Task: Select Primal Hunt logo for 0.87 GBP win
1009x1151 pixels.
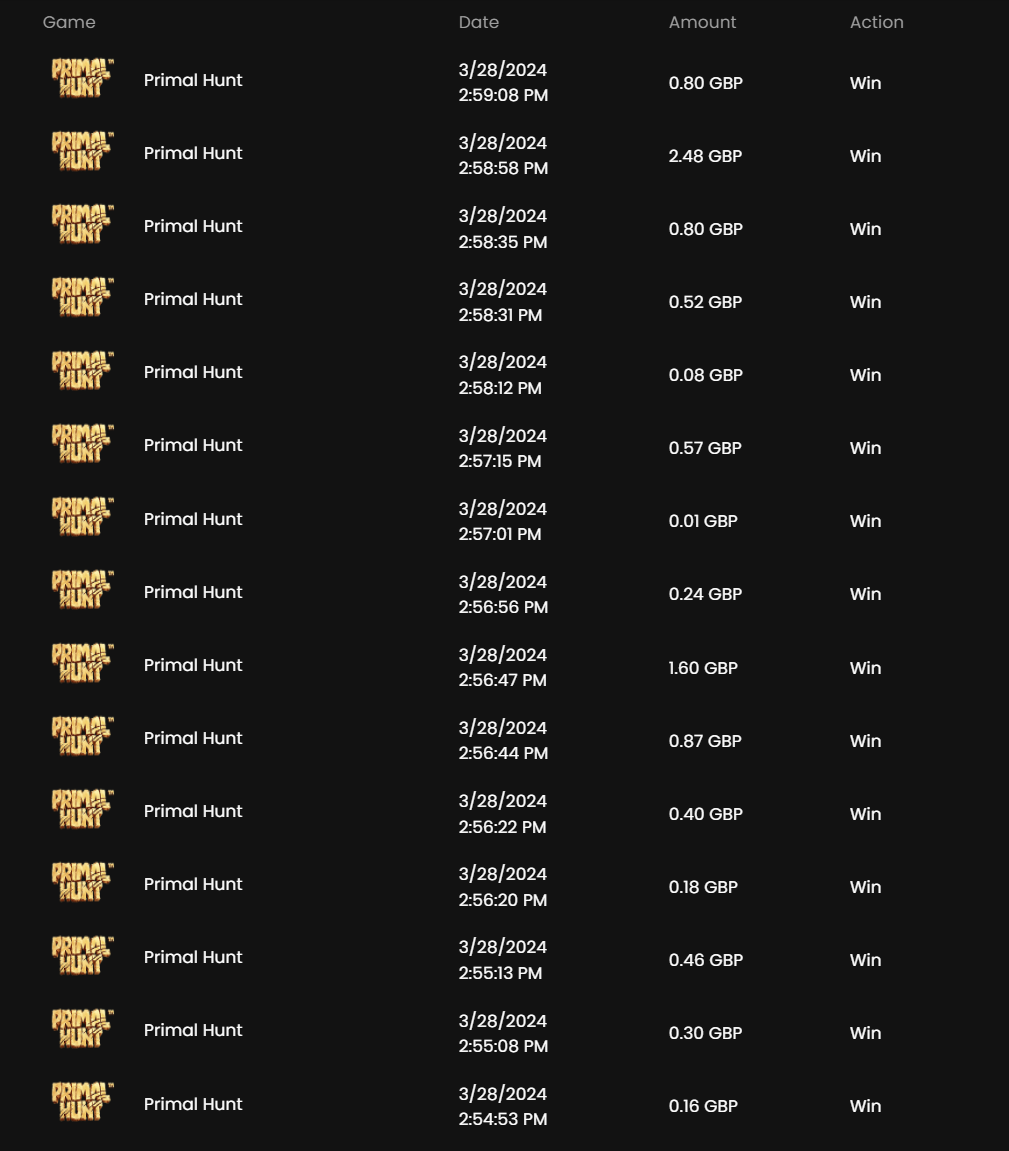Action: [82, 739]
